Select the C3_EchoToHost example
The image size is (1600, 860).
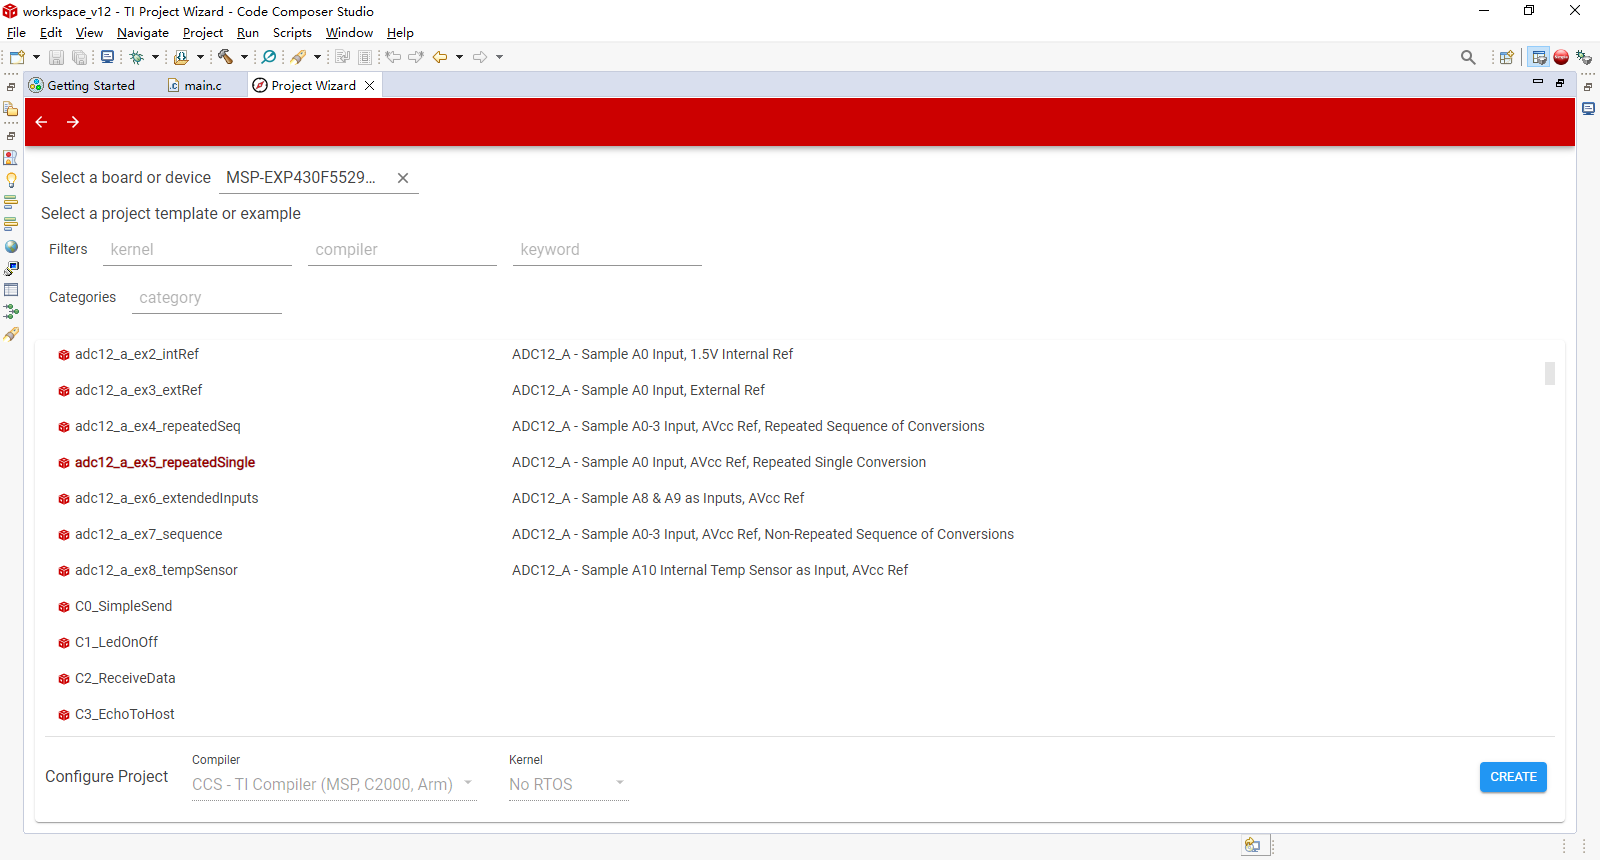click(125, 714)
